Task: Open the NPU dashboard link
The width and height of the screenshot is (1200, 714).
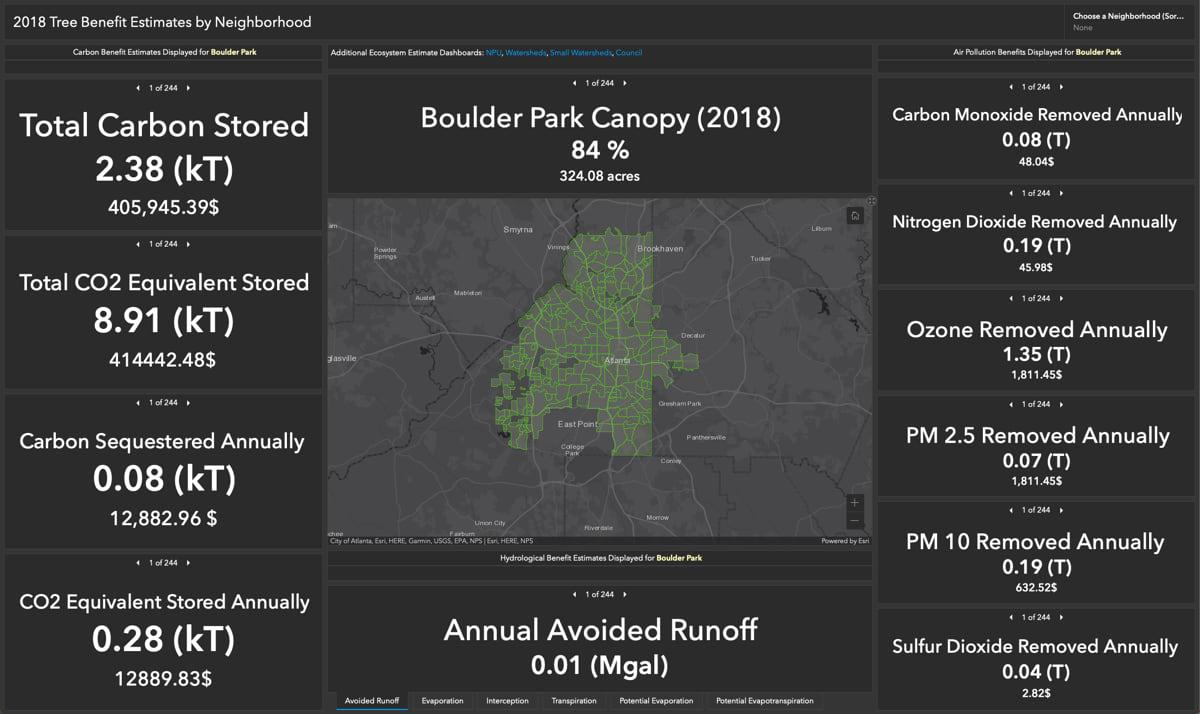Action: pos(493,52)
